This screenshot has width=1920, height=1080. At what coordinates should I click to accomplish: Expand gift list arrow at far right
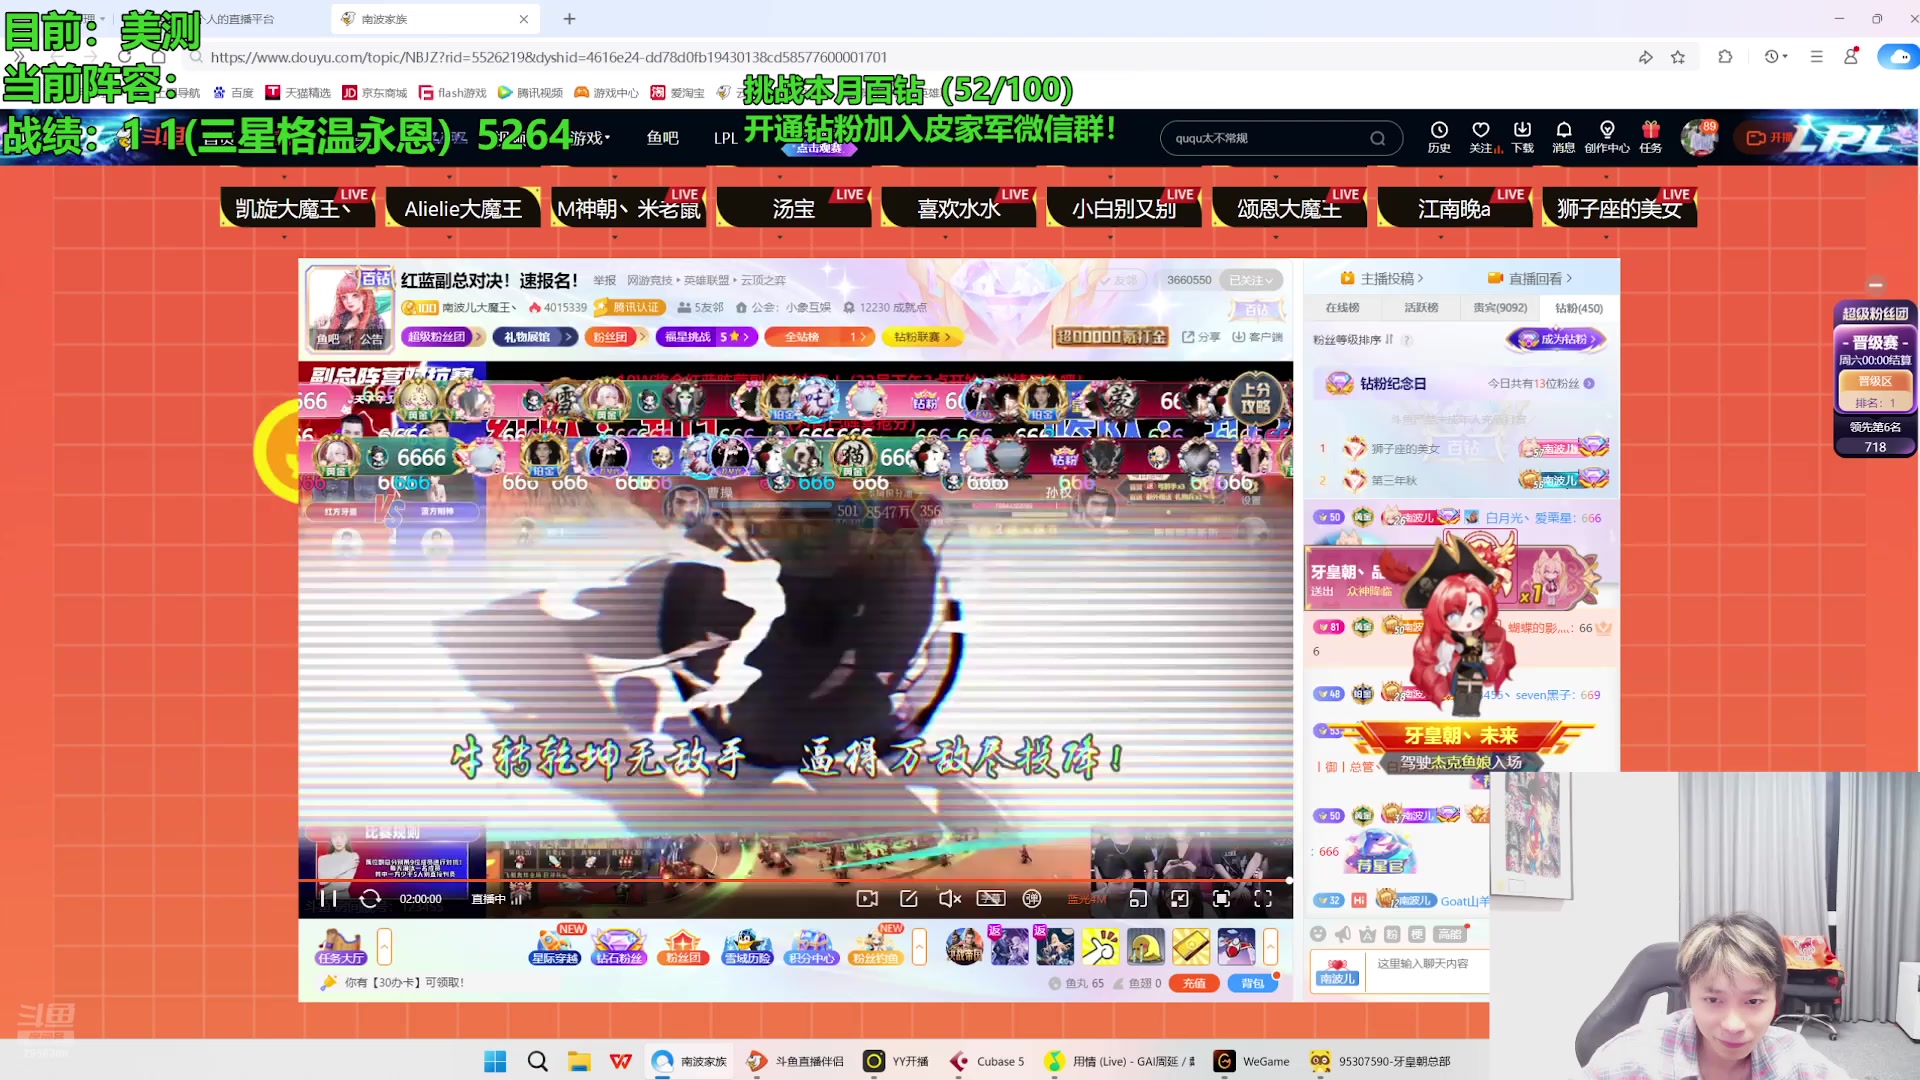point(1270,946)
